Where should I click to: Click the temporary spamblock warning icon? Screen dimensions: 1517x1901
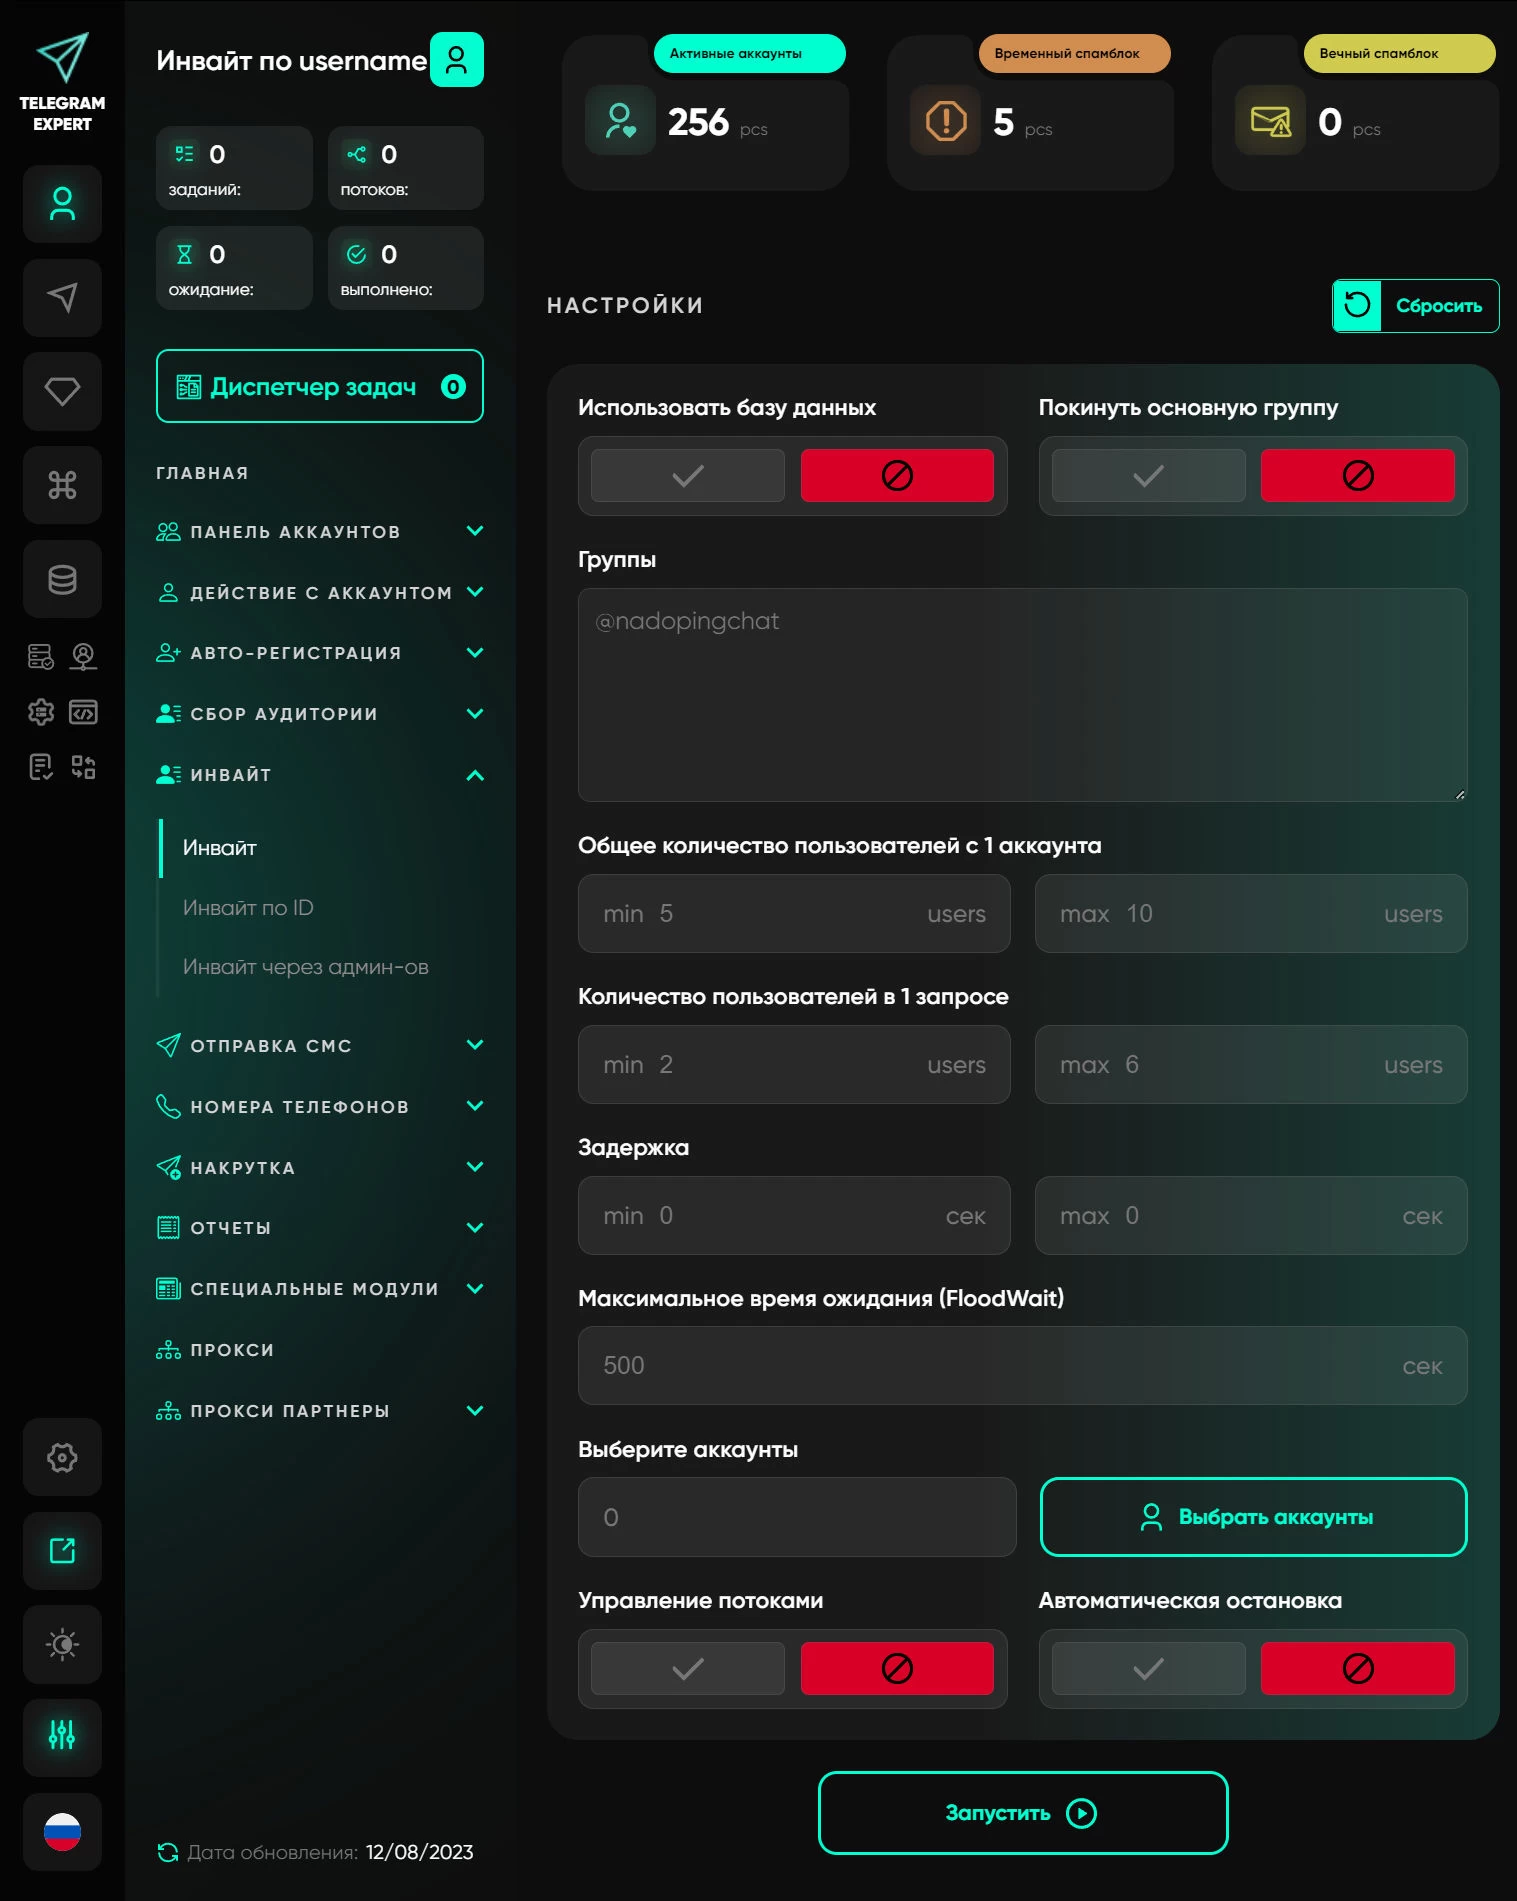[x=945, y=121]
